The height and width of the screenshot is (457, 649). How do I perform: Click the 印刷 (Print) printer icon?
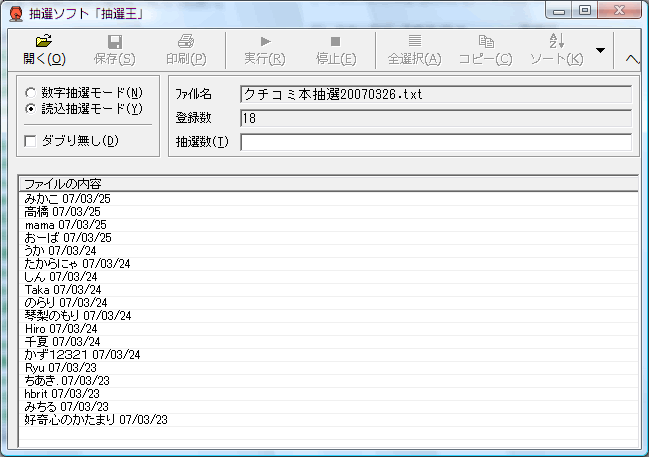click(x=185, y=42)
